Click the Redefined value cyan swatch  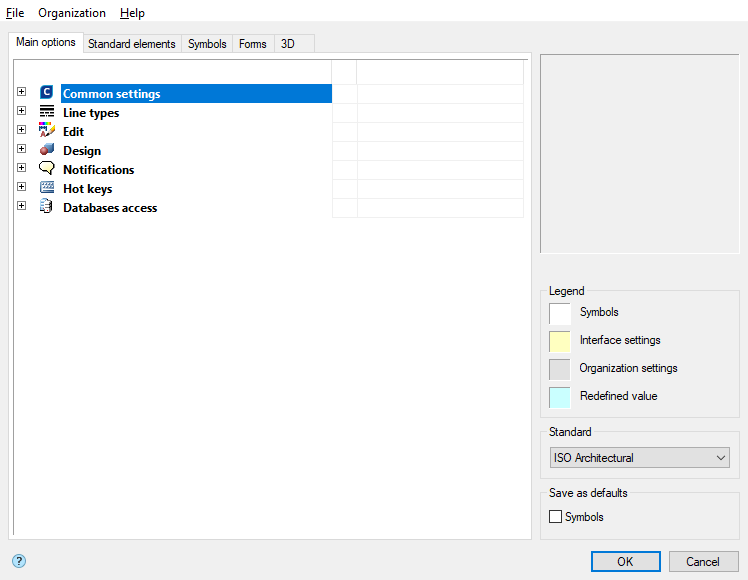(560, 397)
